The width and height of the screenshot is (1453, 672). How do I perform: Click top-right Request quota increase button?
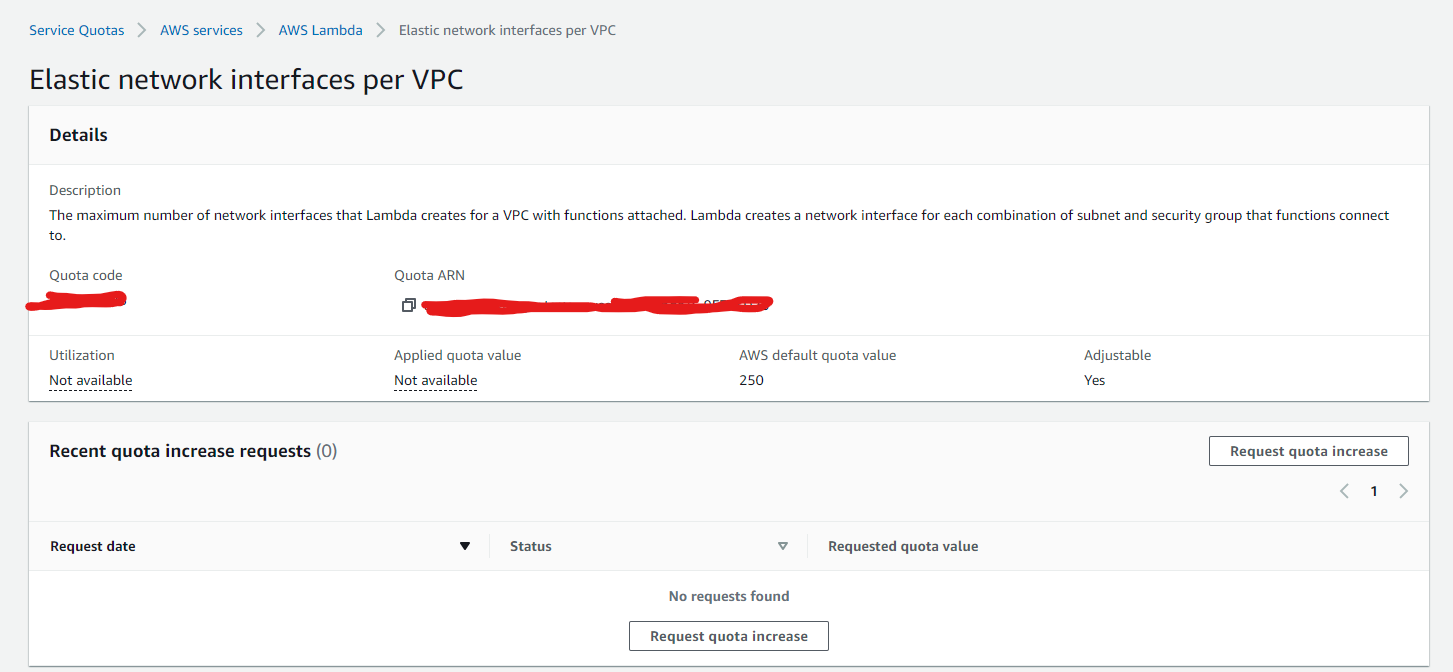1309,451
